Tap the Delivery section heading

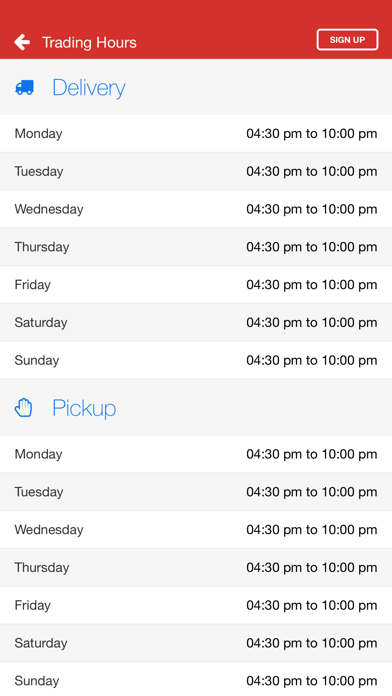coord(89,87)
